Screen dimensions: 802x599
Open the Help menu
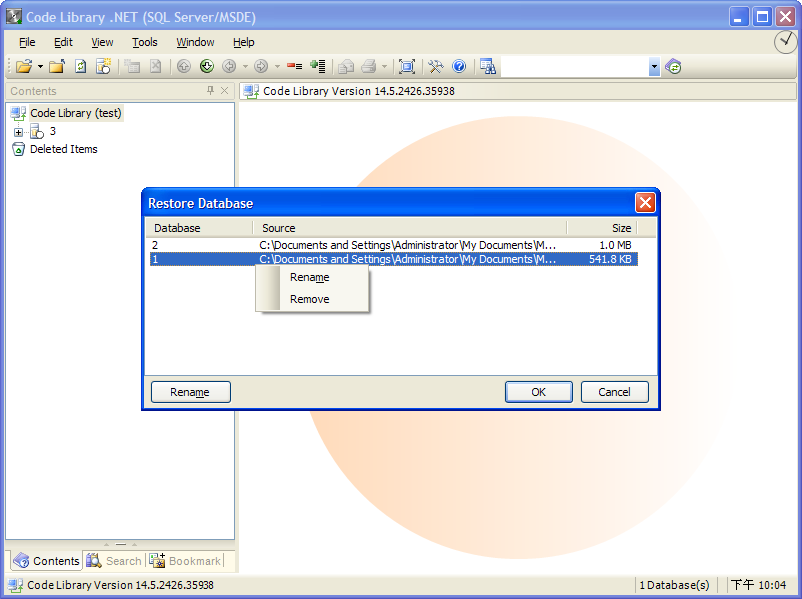pos(243,42)
